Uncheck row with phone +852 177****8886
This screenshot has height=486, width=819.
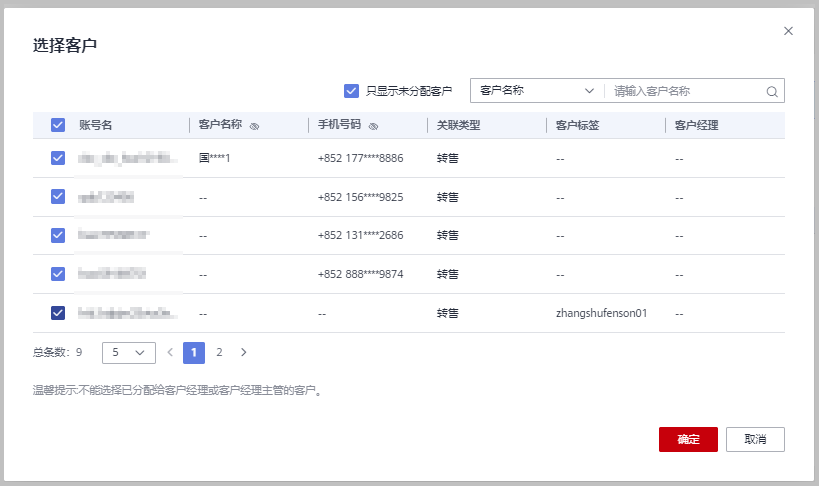tap(58, 158)
